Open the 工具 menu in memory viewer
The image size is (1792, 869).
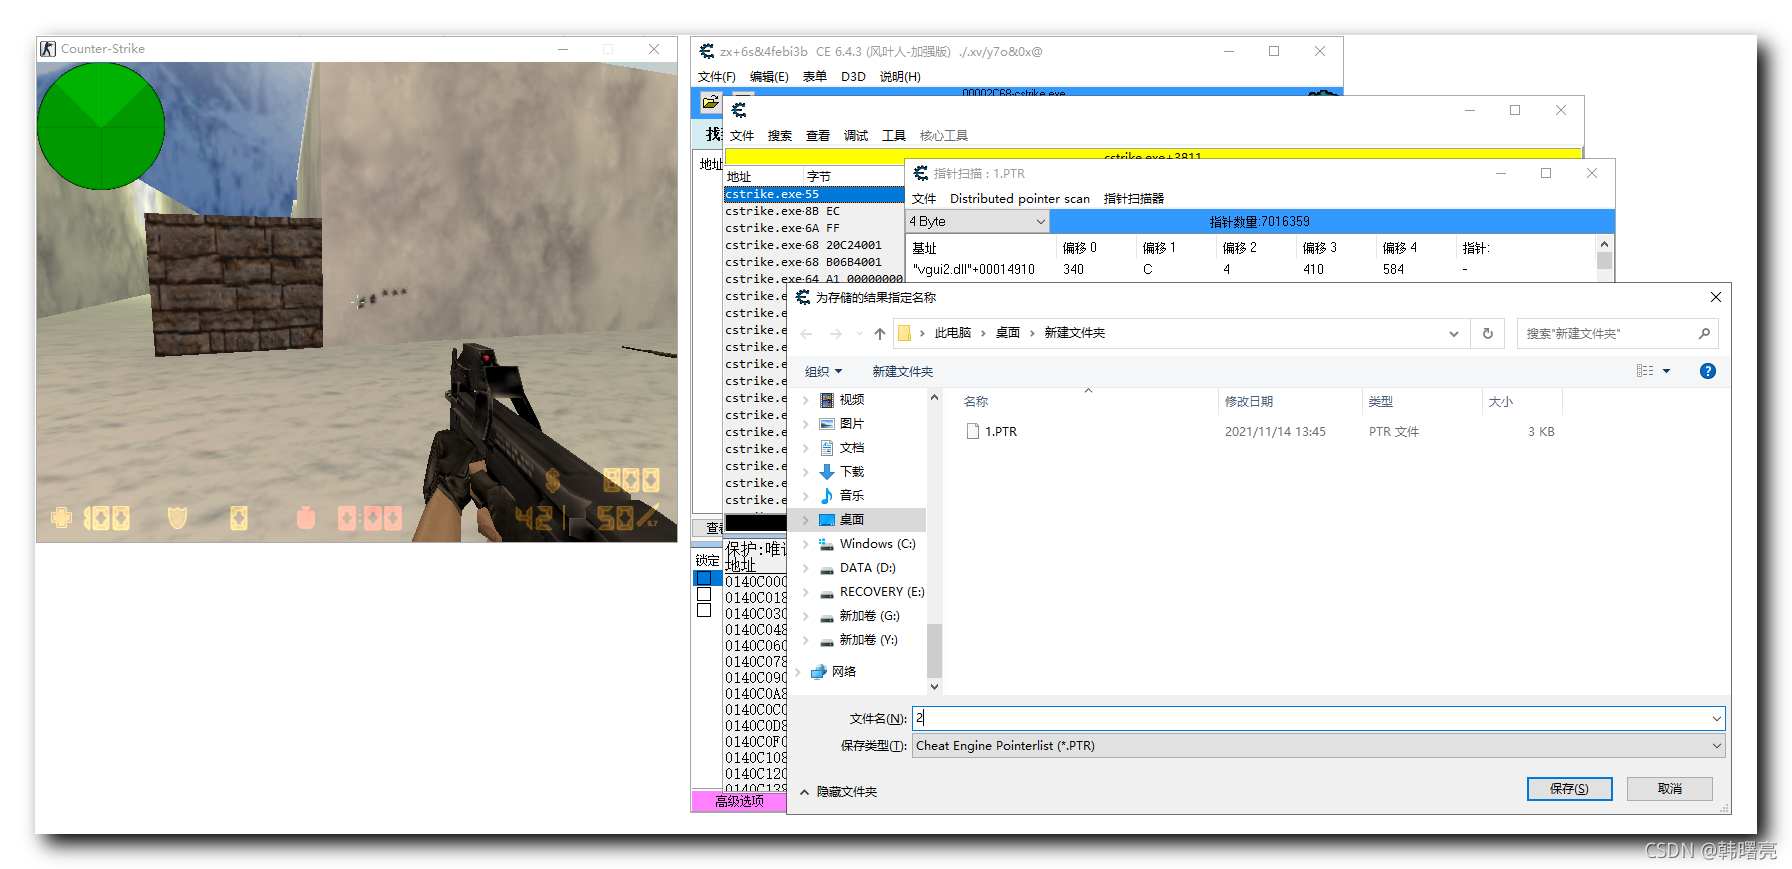click(894, 136)
